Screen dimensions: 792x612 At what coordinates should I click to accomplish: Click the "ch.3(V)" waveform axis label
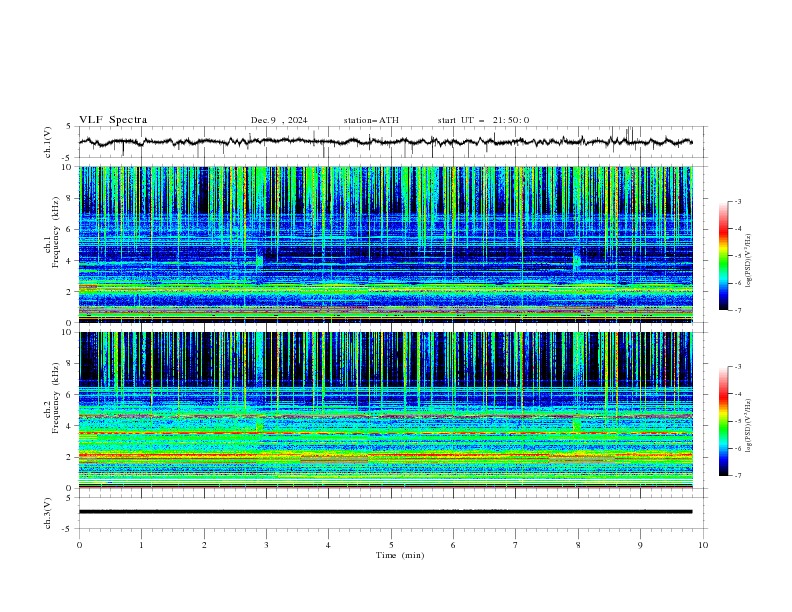[48, 514]
